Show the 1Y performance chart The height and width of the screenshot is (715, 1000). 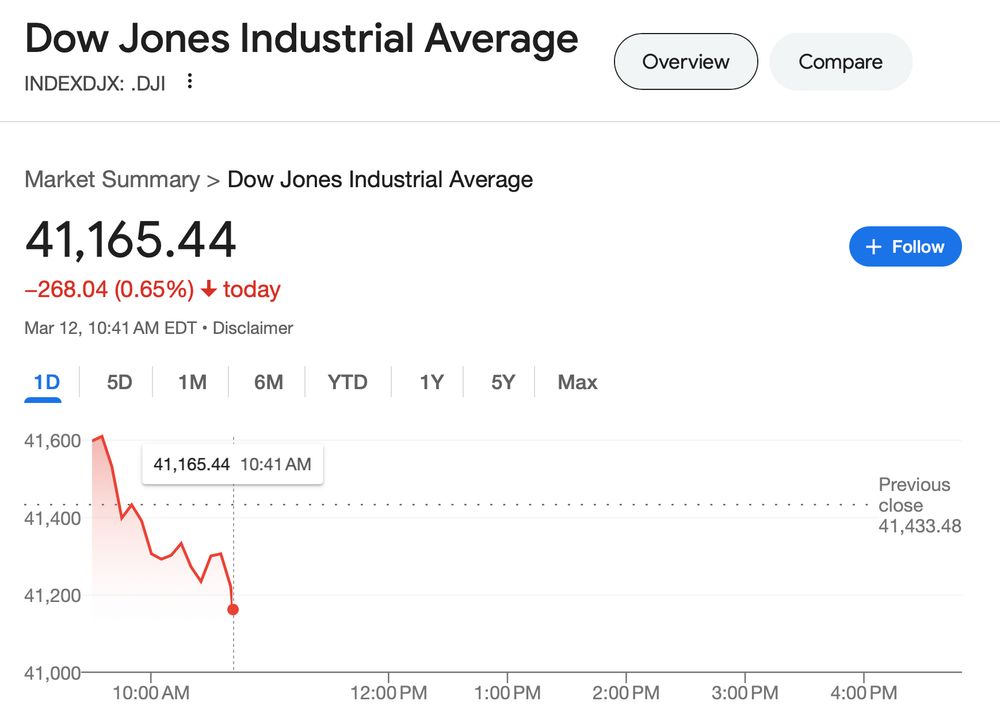tap(430, 382)
